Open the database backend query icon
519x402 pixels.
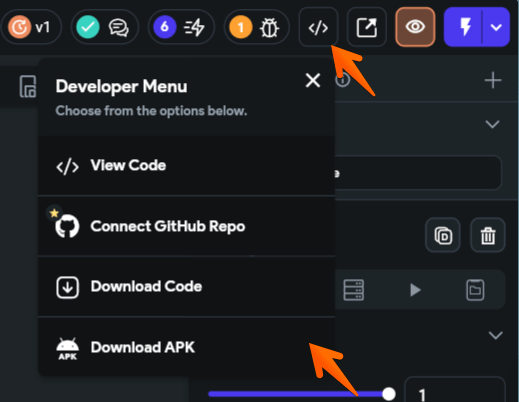pyautogui.click(x=354, y=290)
